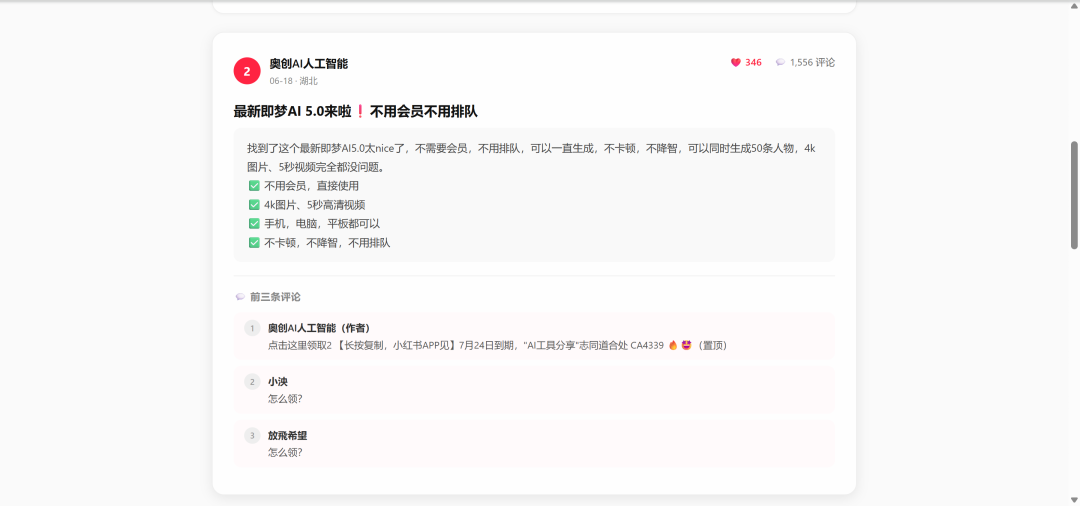Click the green check beside 不用会员，直接使用
The image size is (1080, 506).
point(253,186)
